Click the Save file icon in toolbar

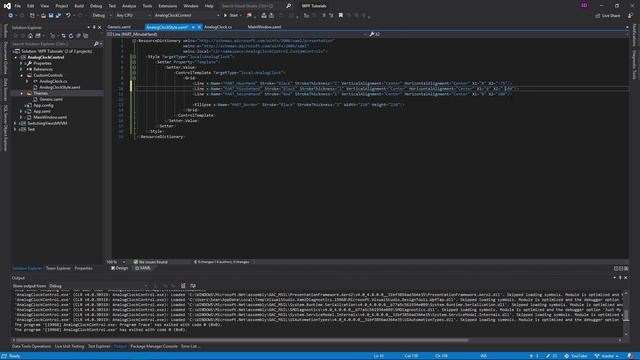pos(51,16)
